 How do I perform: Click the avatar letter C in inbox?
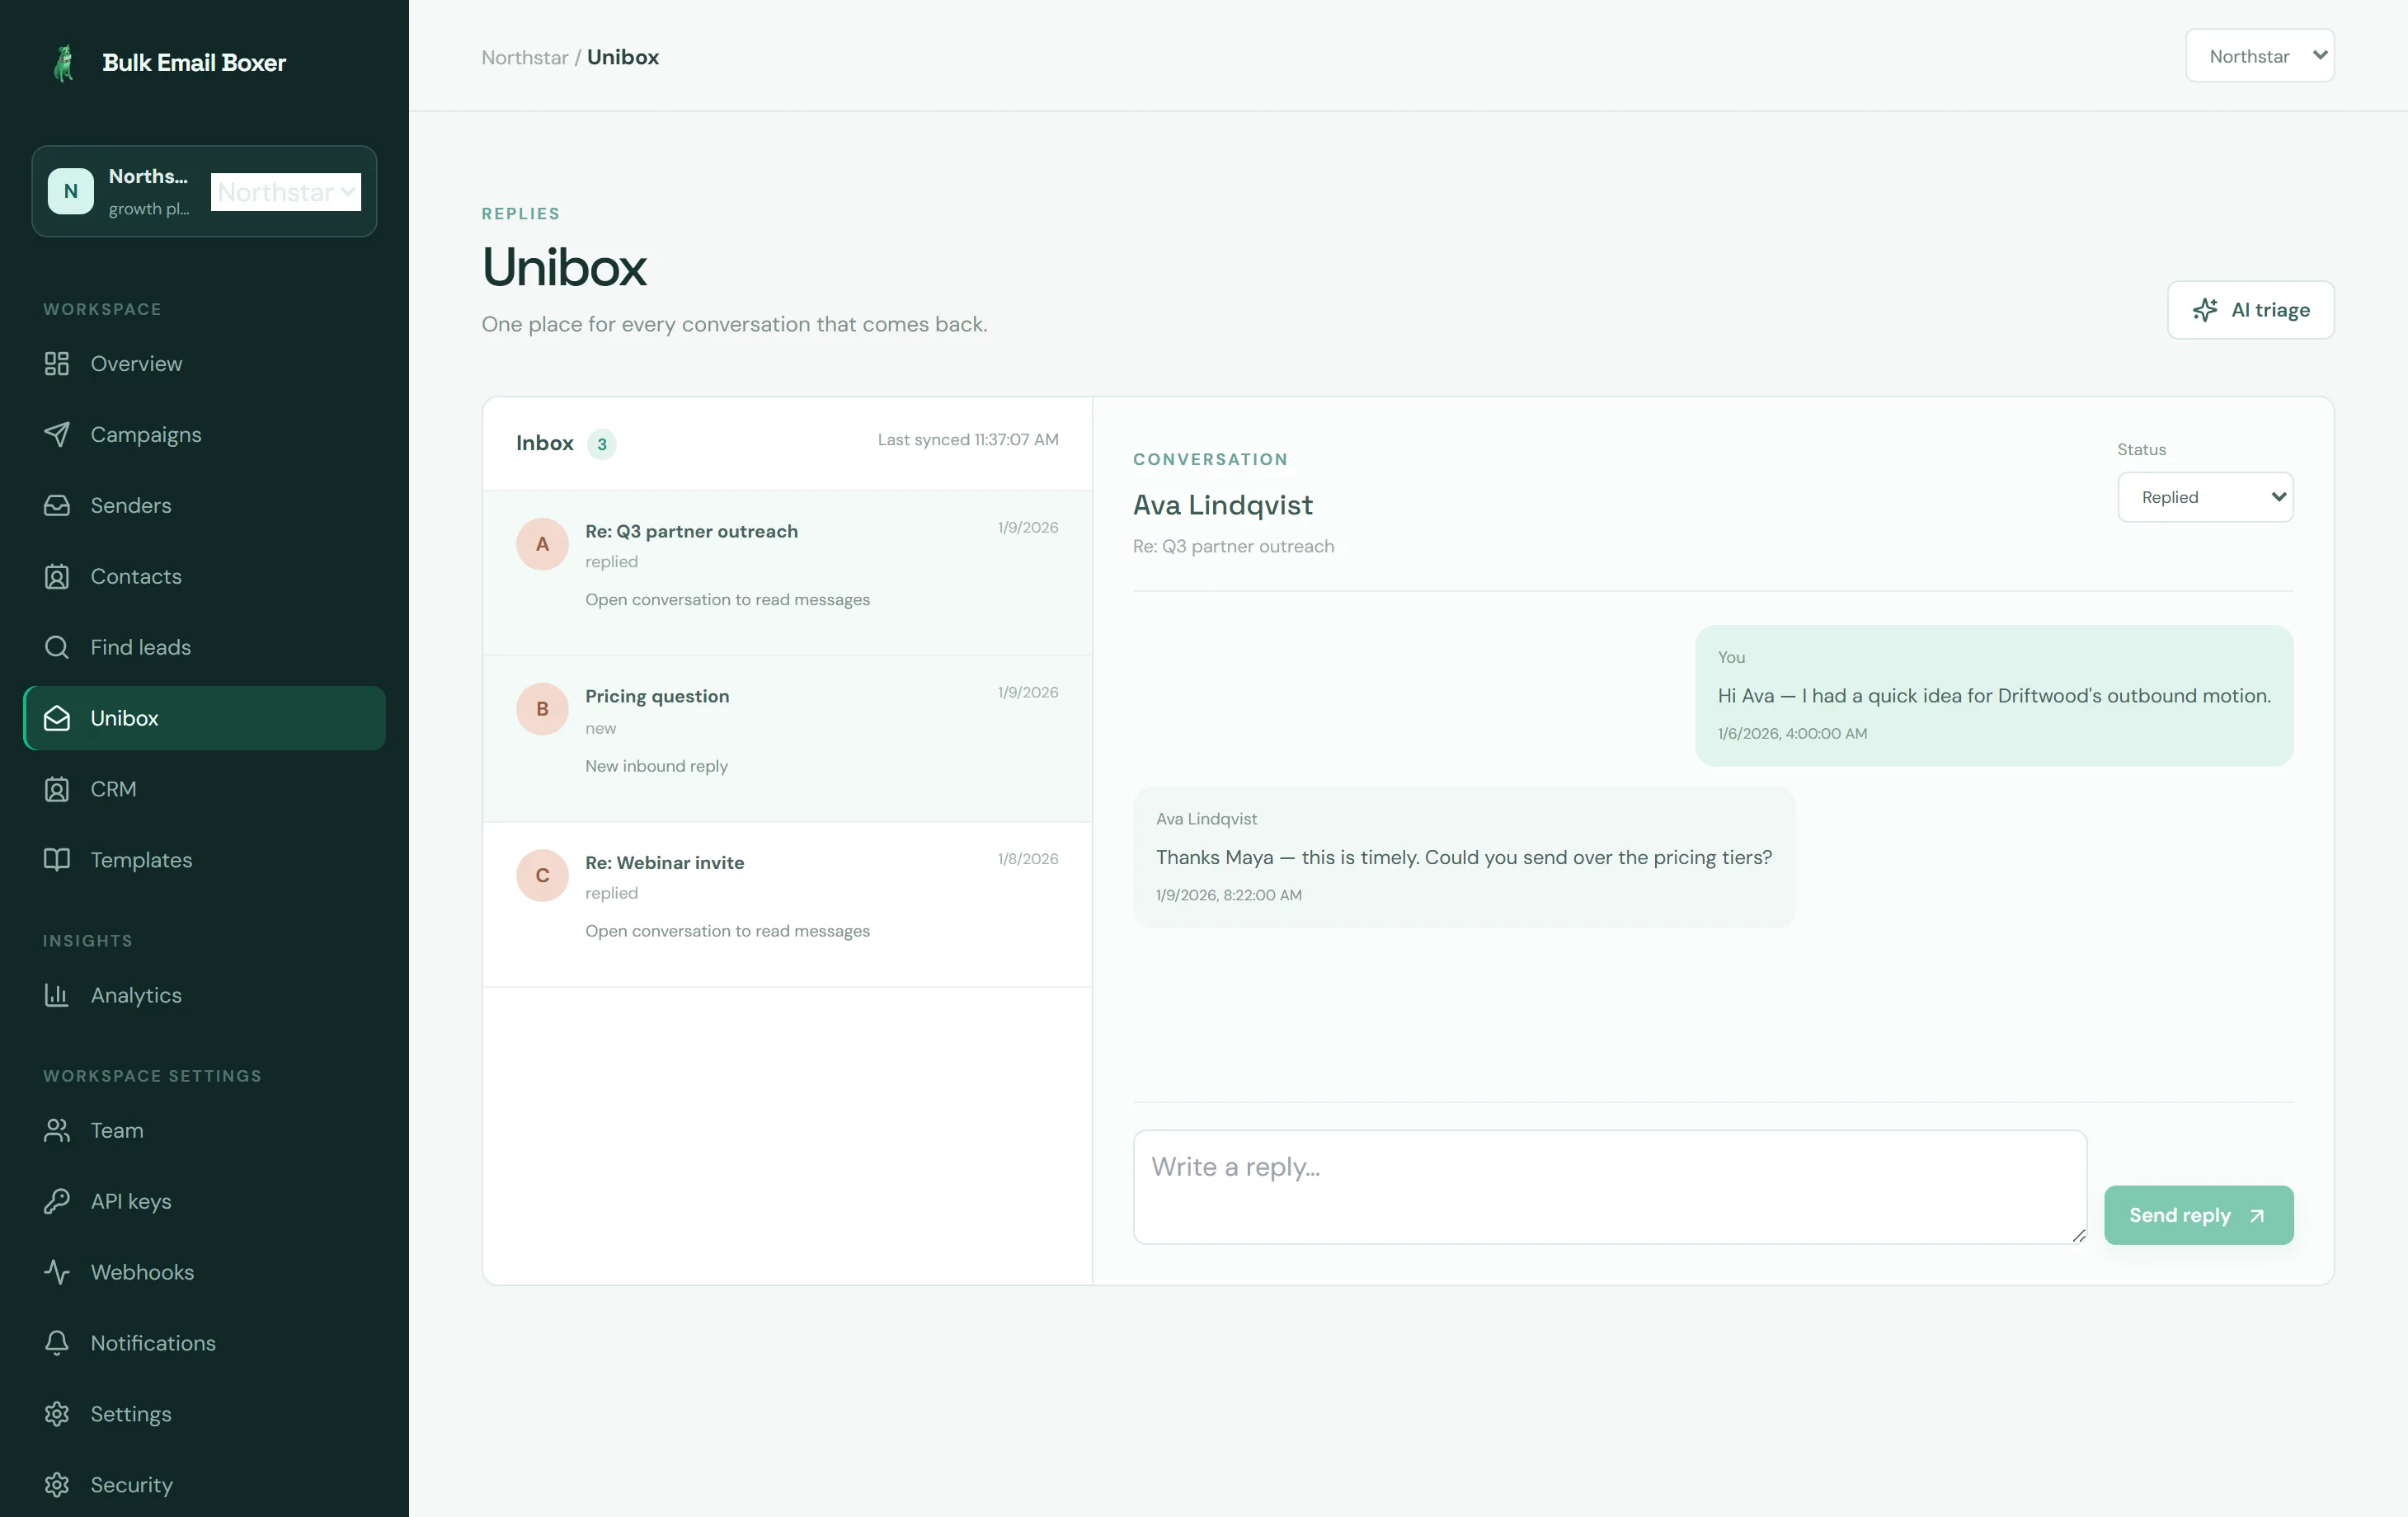542,876
